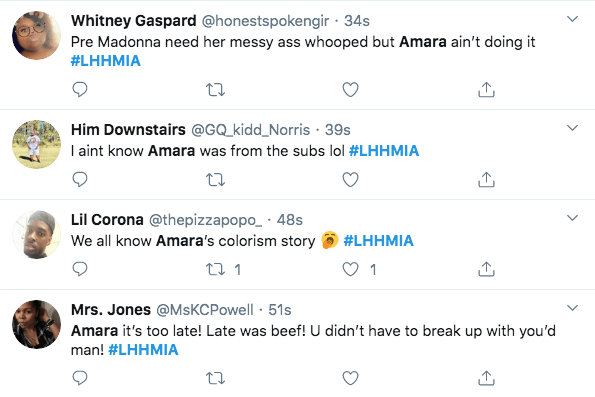Reply to Lil Corona's tweet
595x397 pixels.
point(80,269)
